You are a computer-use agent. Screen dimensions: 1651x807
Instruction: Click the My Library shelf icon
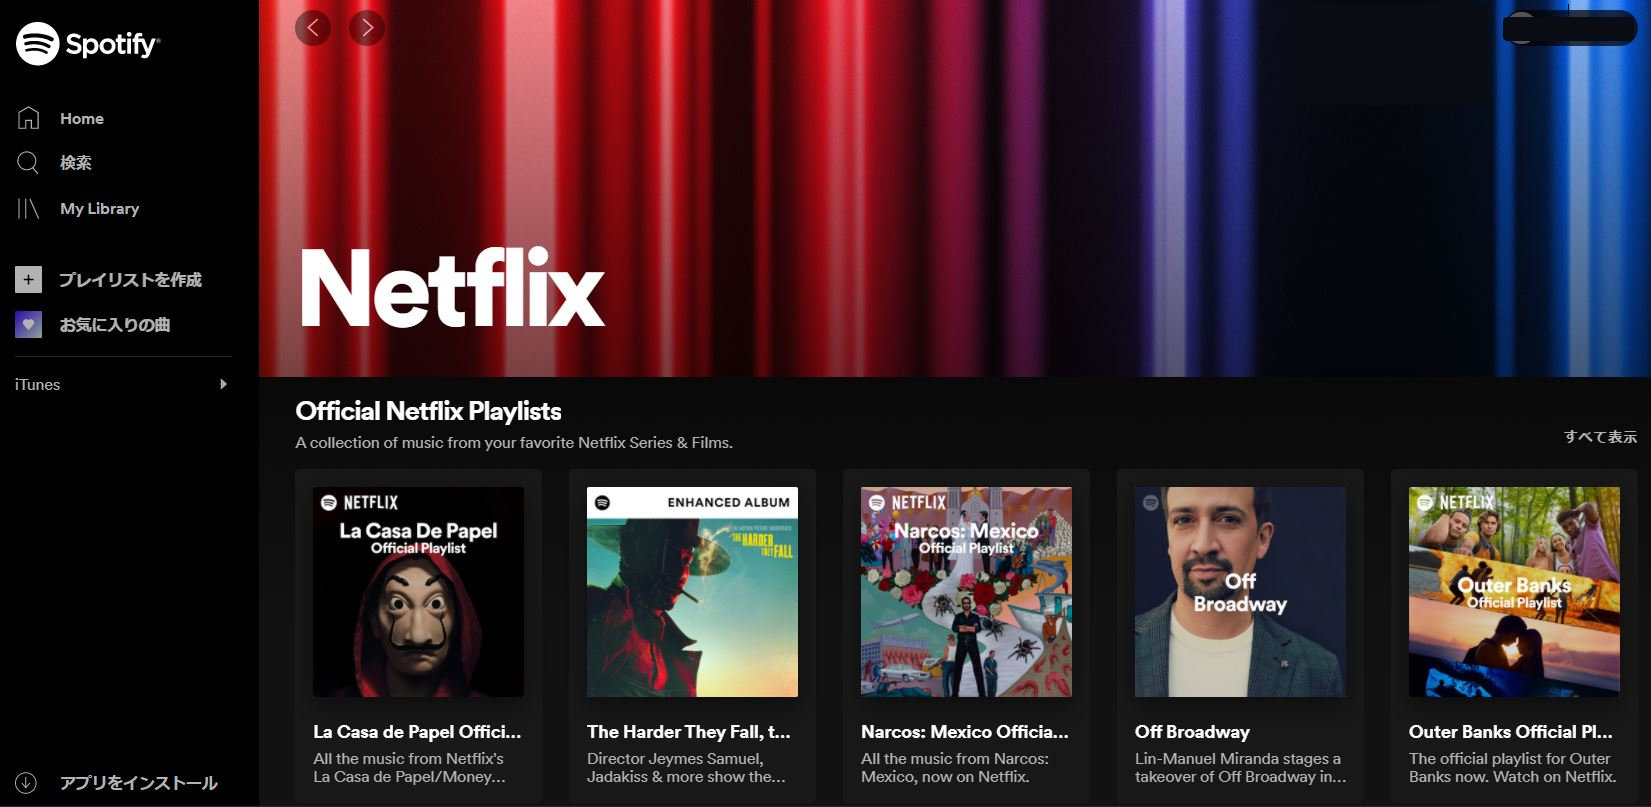28,208
